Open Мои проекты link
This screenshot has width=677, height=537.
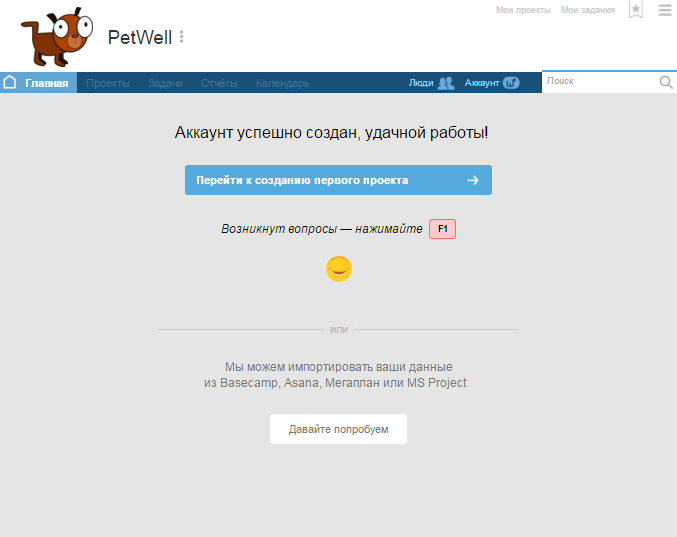coord(523,10)
